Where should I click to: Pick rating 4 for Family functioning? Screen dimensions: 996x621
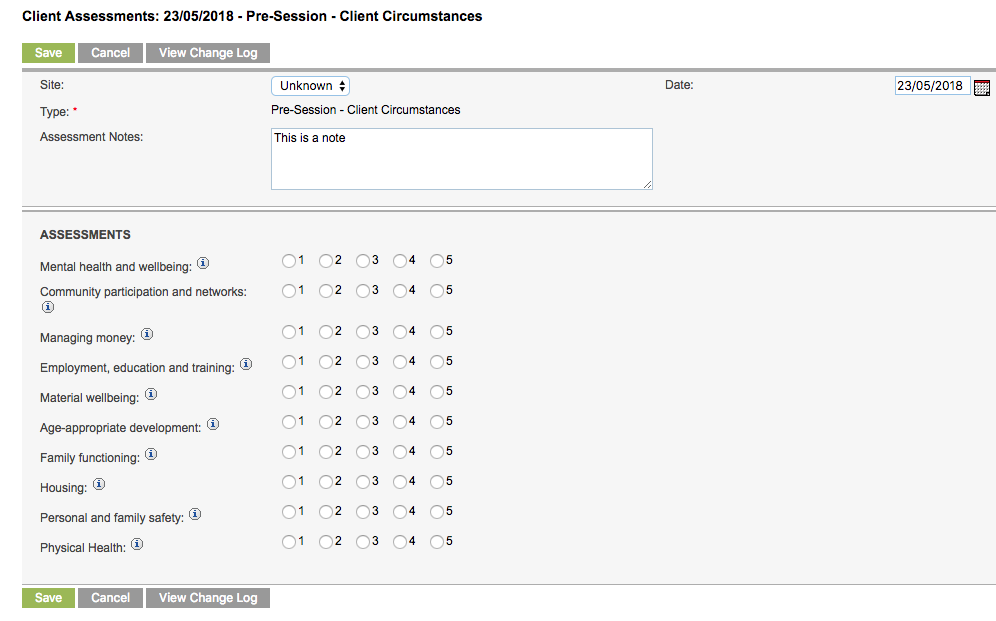click(400, 452)
